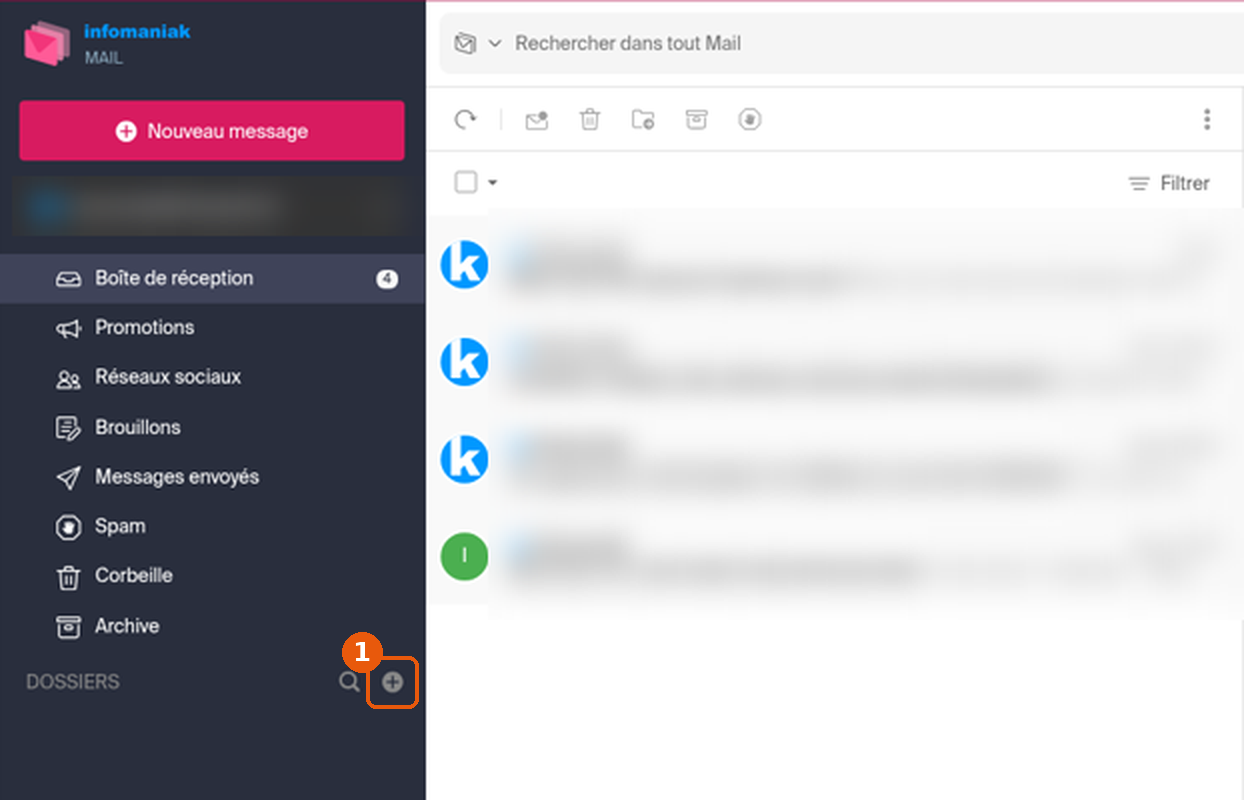Click the green I sender avatar

click(465, 556)
